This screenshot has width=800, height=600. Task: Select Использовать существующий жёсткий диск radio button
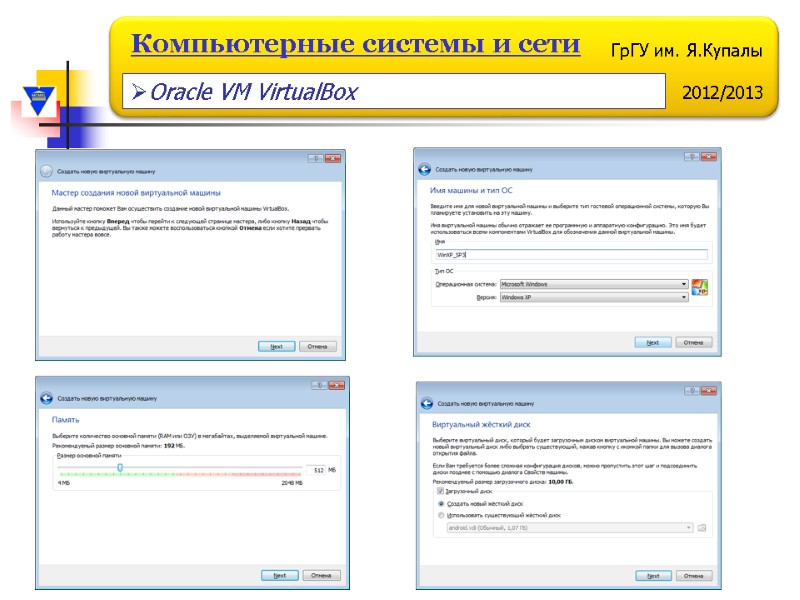pos(441,515)
